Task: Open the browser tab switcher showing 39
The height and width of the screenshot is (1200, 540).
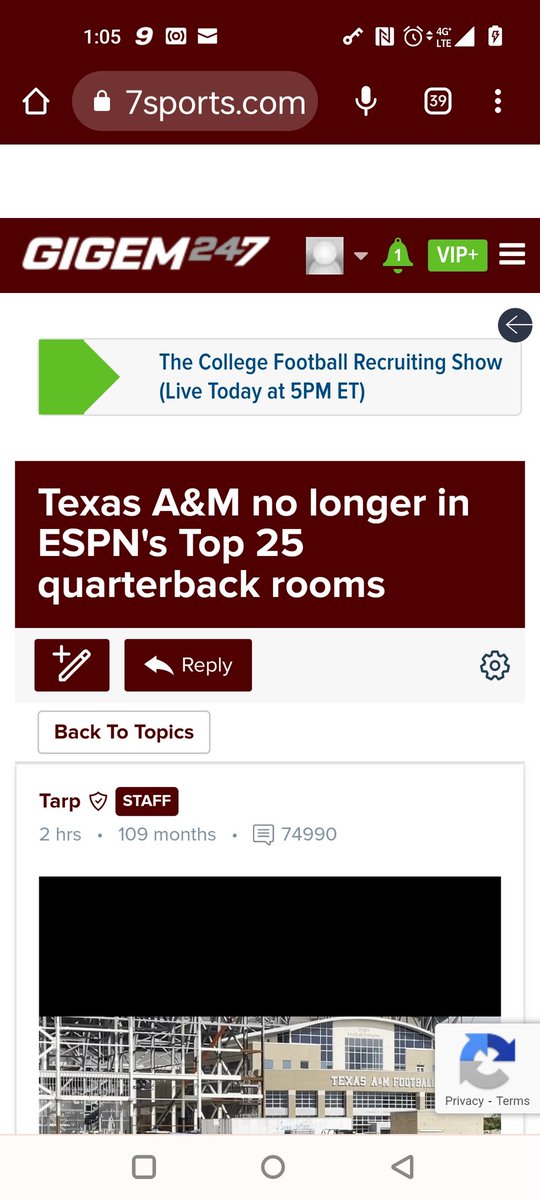Action: [437, 101]
